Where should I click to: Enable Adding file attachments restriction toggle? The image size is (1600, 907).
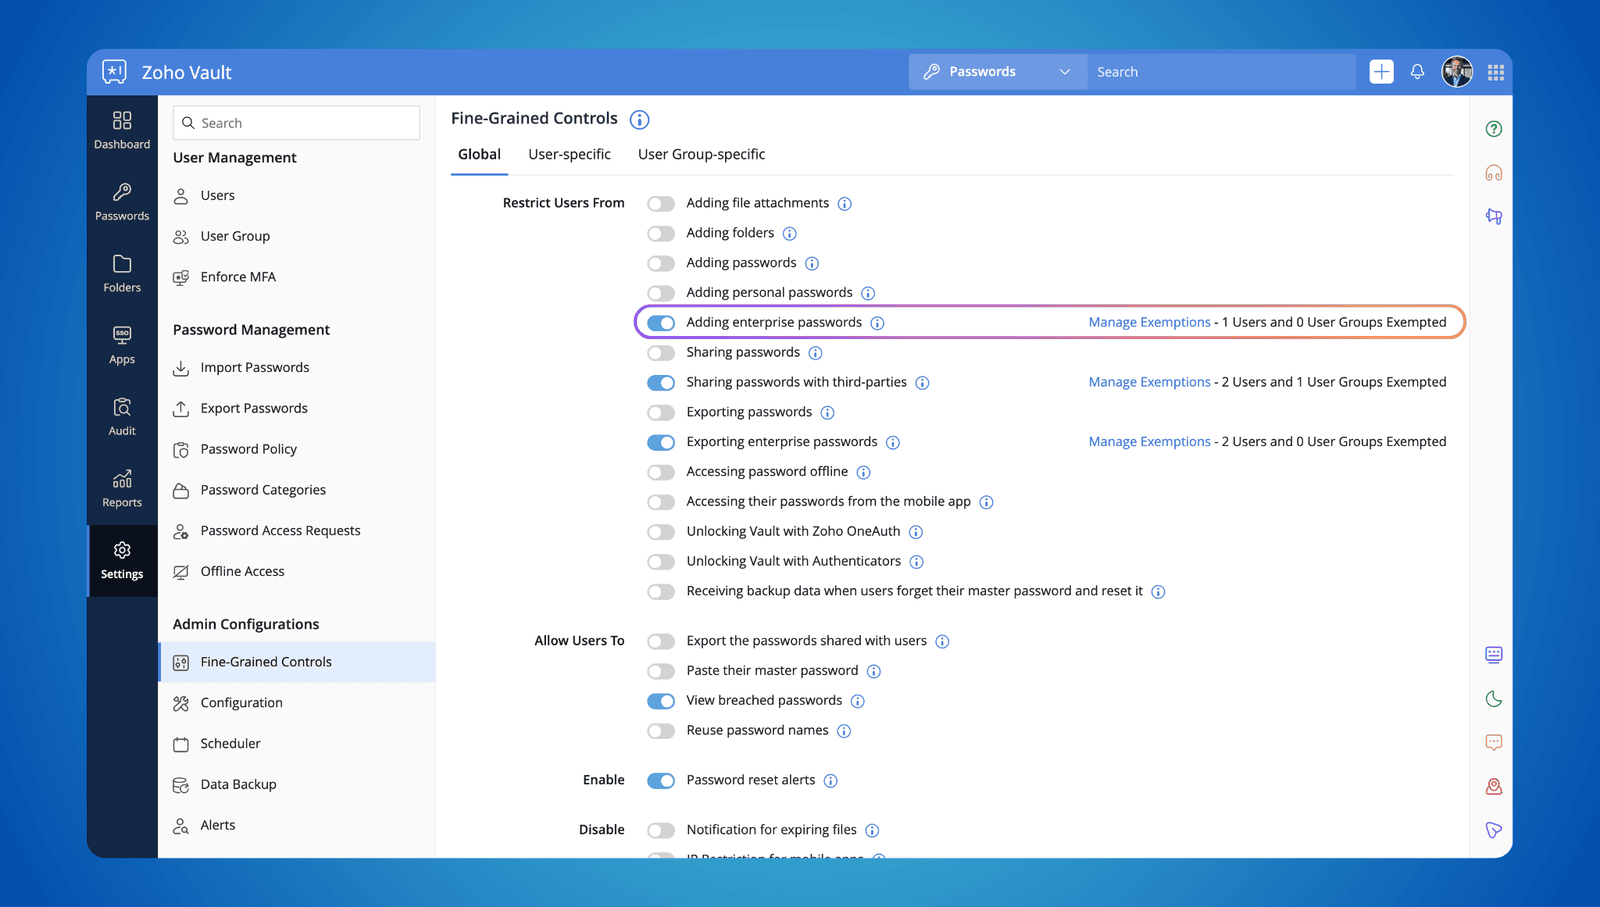pos(661,204)
